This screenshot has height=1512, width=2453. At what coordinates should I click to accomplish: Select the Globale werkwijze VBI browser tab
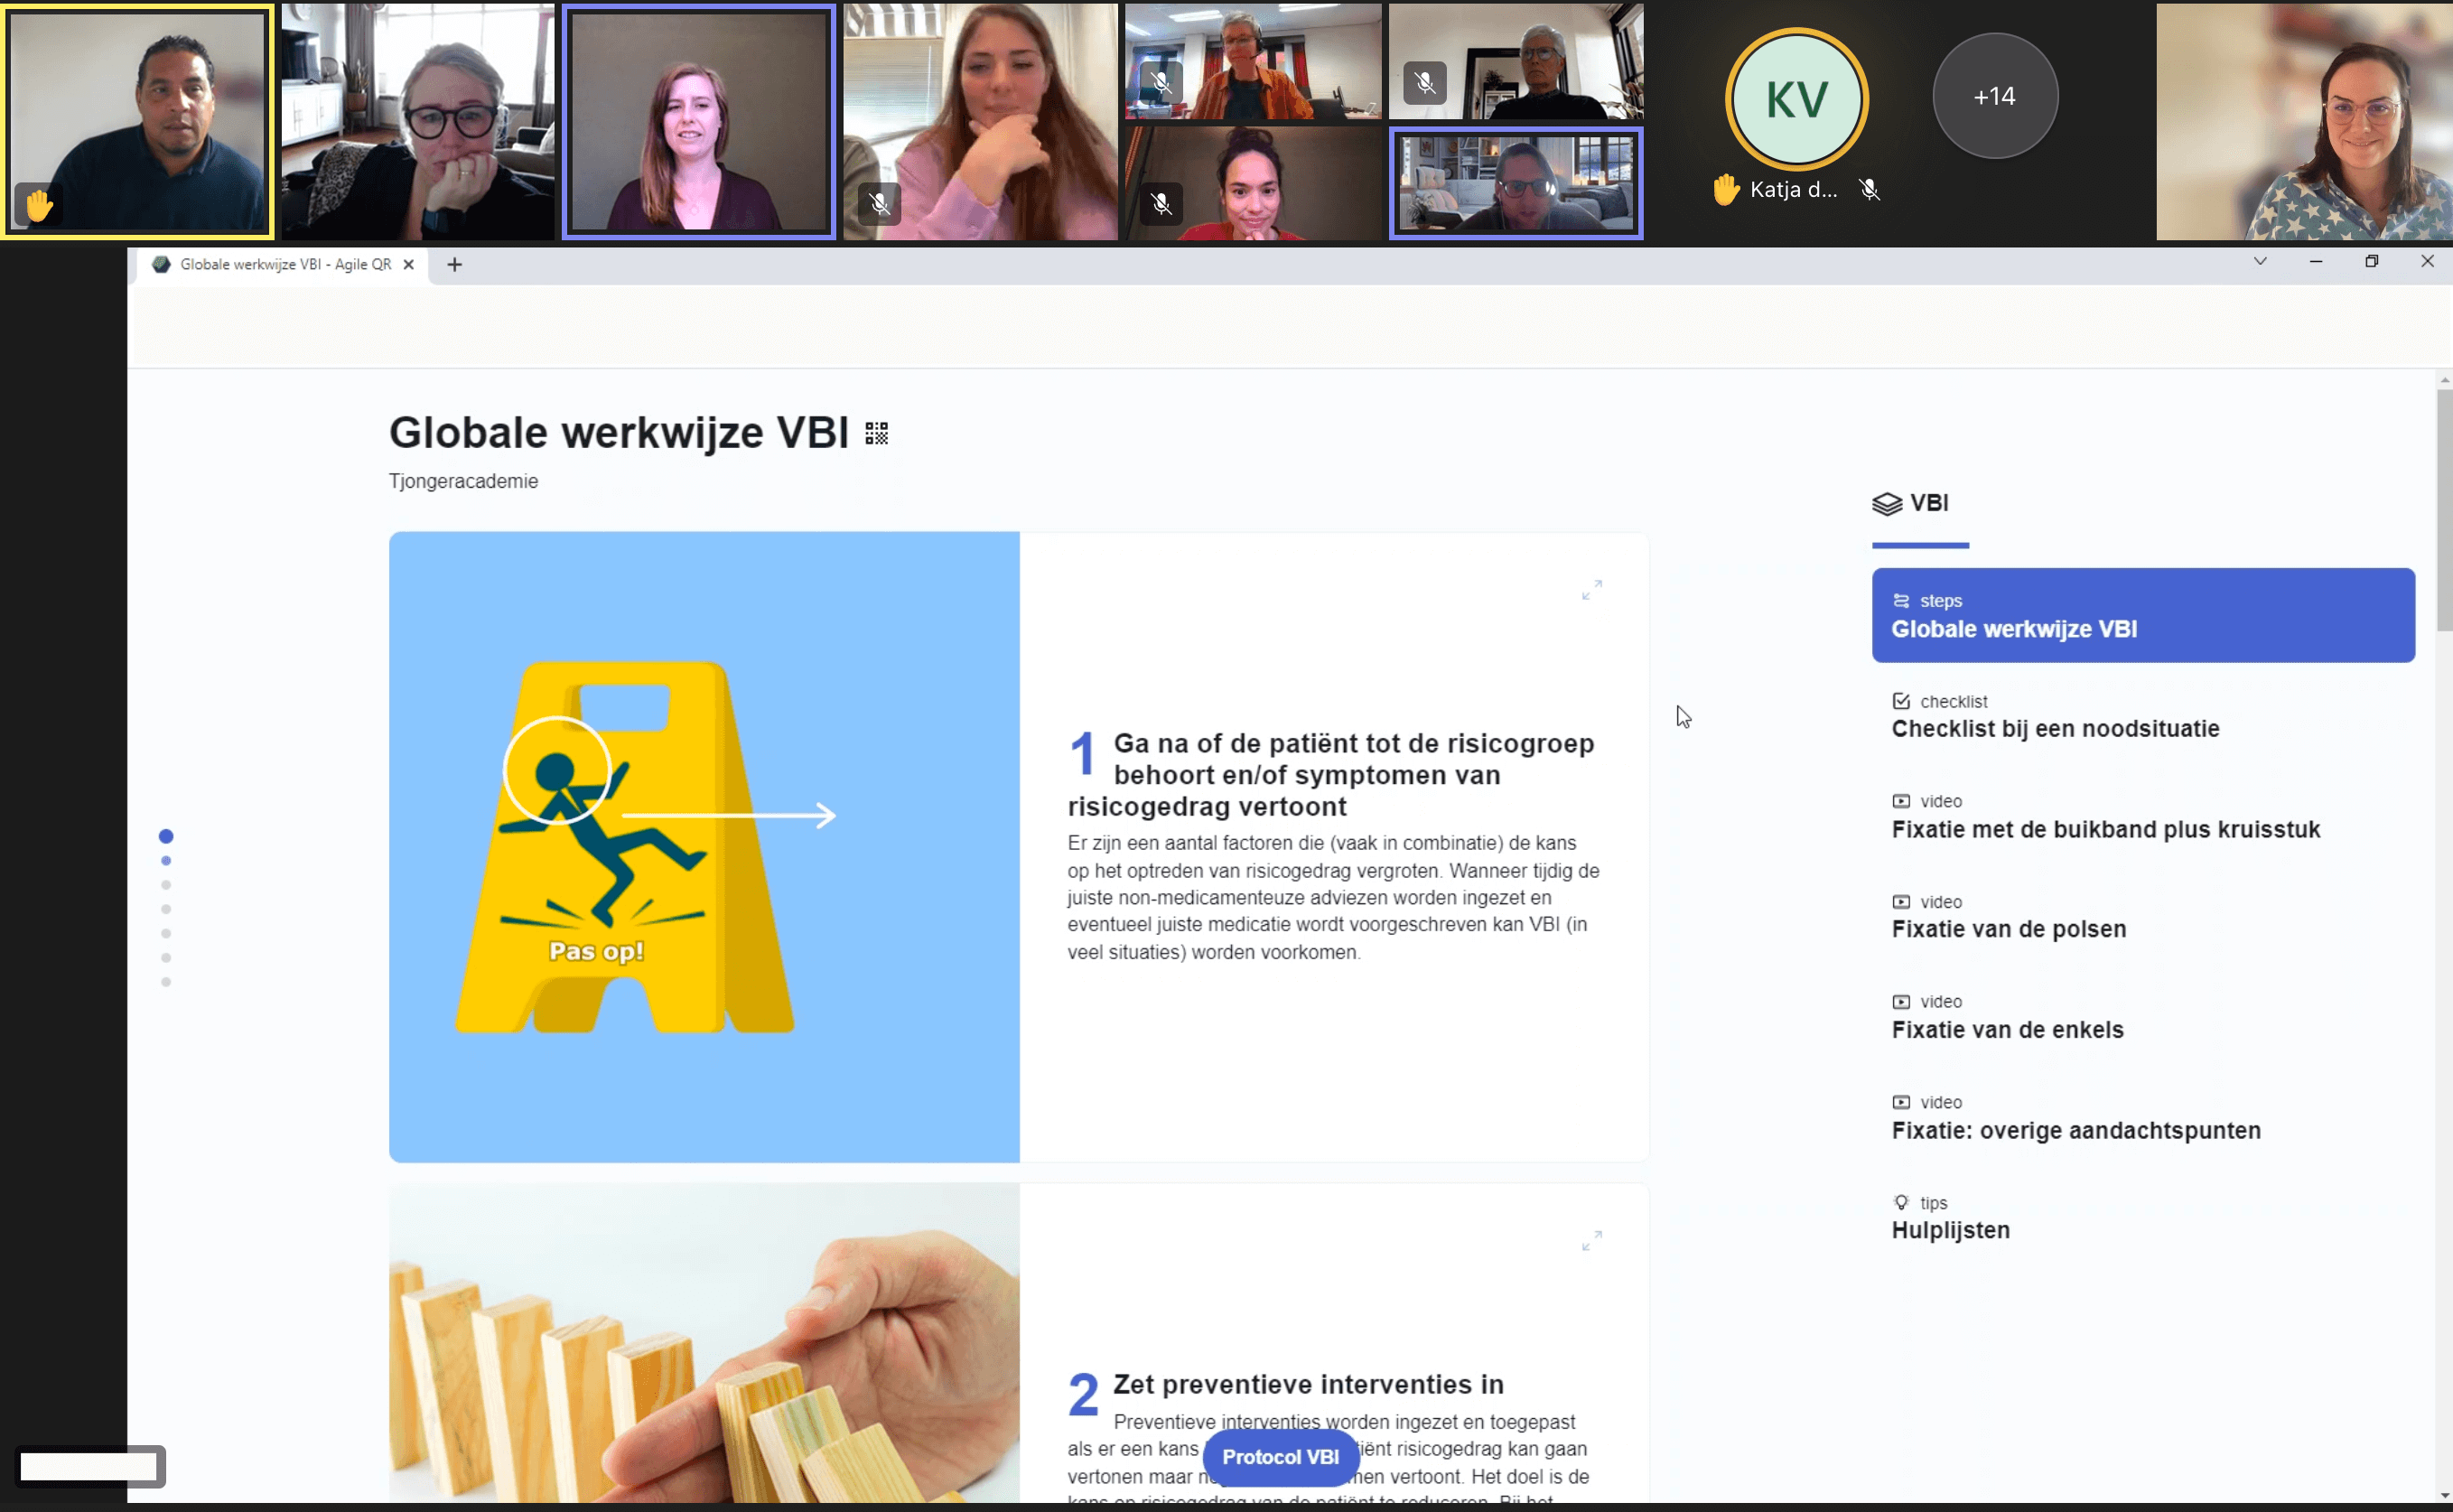click(x=285, y=265)
